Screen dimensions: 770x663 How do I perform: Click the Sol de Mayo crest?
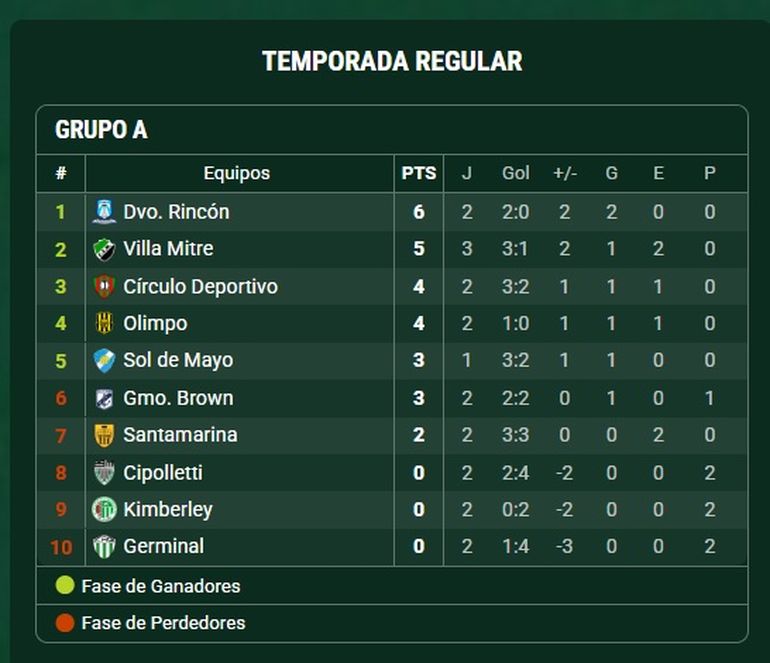pos(104,360)
